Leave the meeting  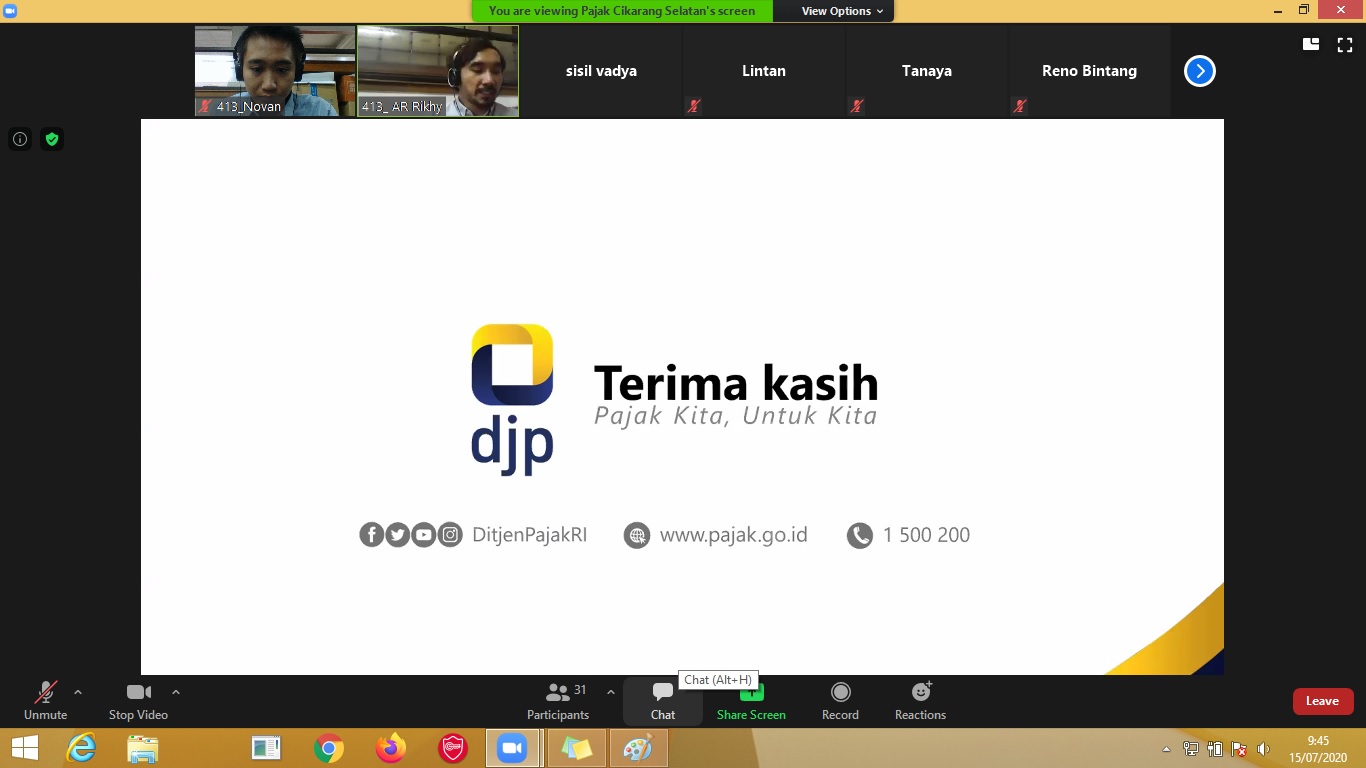1322,701
